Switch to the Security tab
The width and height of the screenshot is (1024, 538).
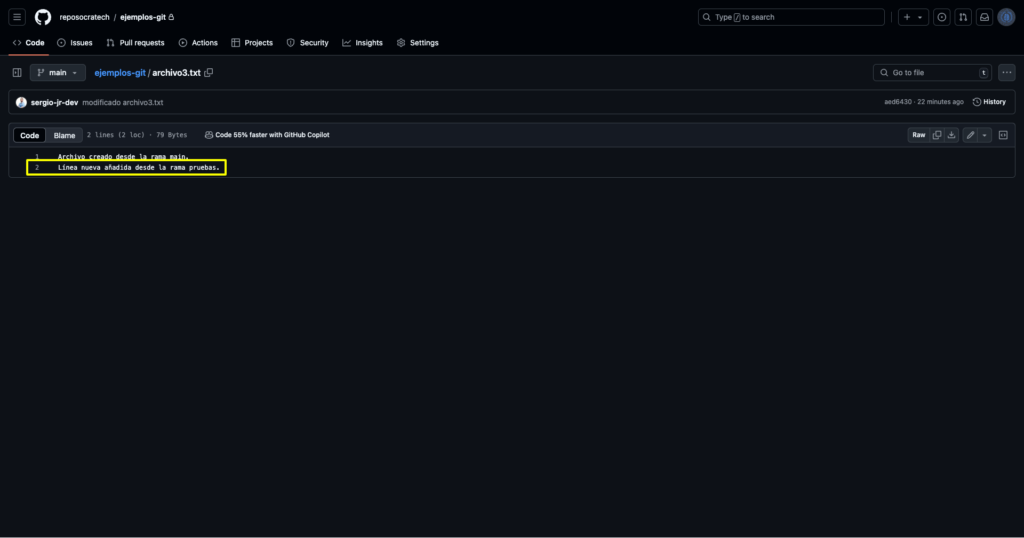pos(308,42)
